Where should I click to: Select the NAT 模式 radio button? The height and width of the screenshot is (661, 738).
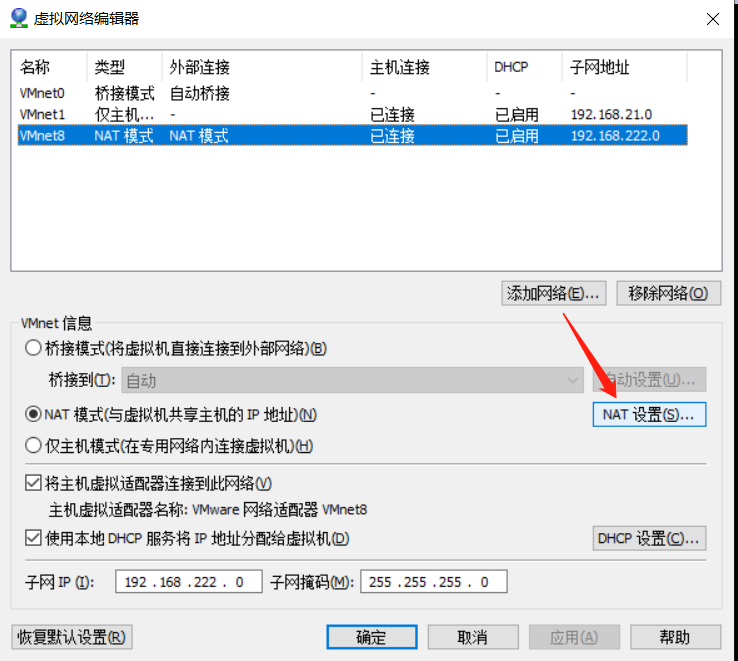tap(33, 415)
